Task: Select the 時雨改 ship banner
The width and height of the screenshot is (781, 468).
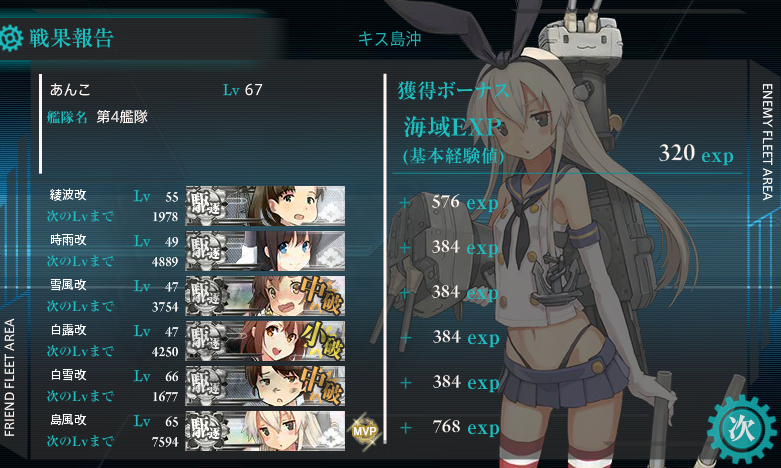Action: tap(265, 250)
